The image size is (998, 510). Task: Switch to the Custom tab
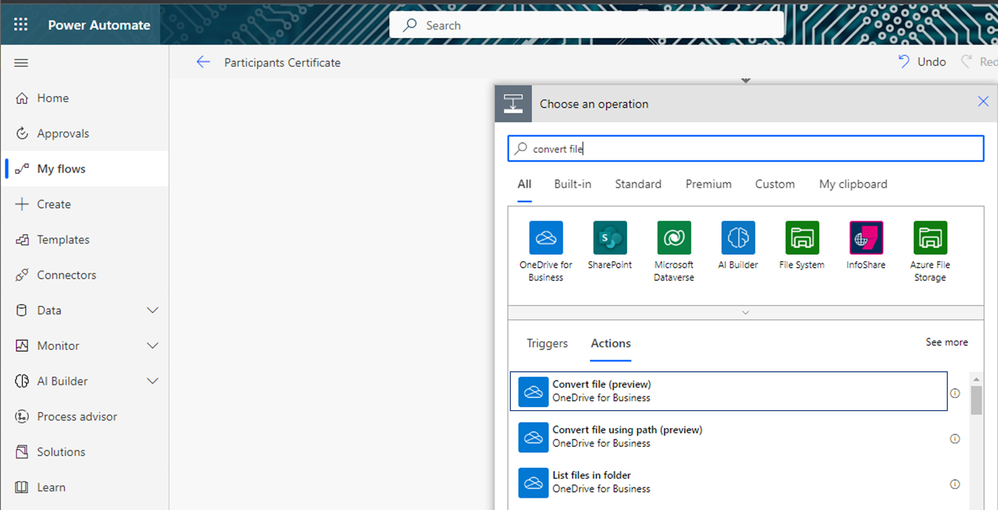point(775,184)
